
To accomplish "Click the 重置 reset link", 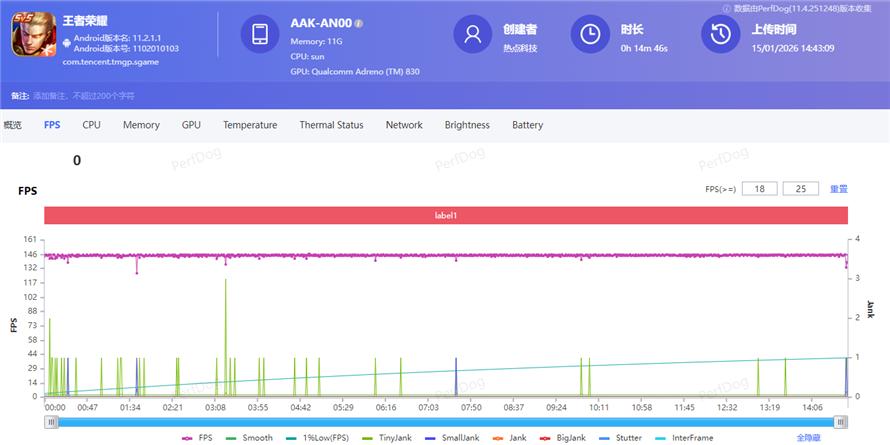I will coord(839,189).
